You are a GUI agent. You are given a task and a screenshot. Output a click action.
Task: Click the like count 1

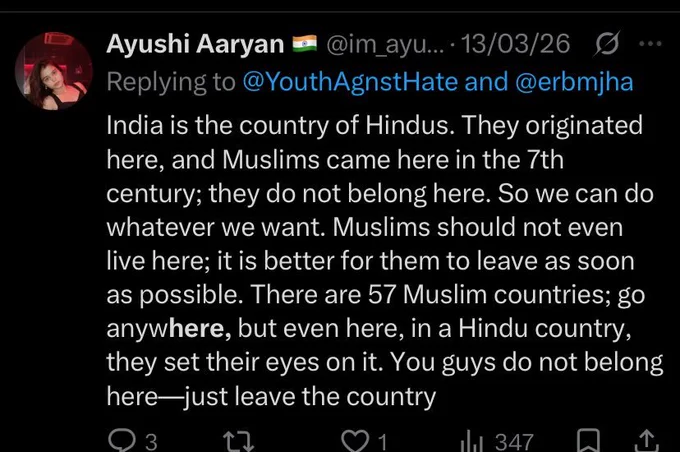coord(382,442)
